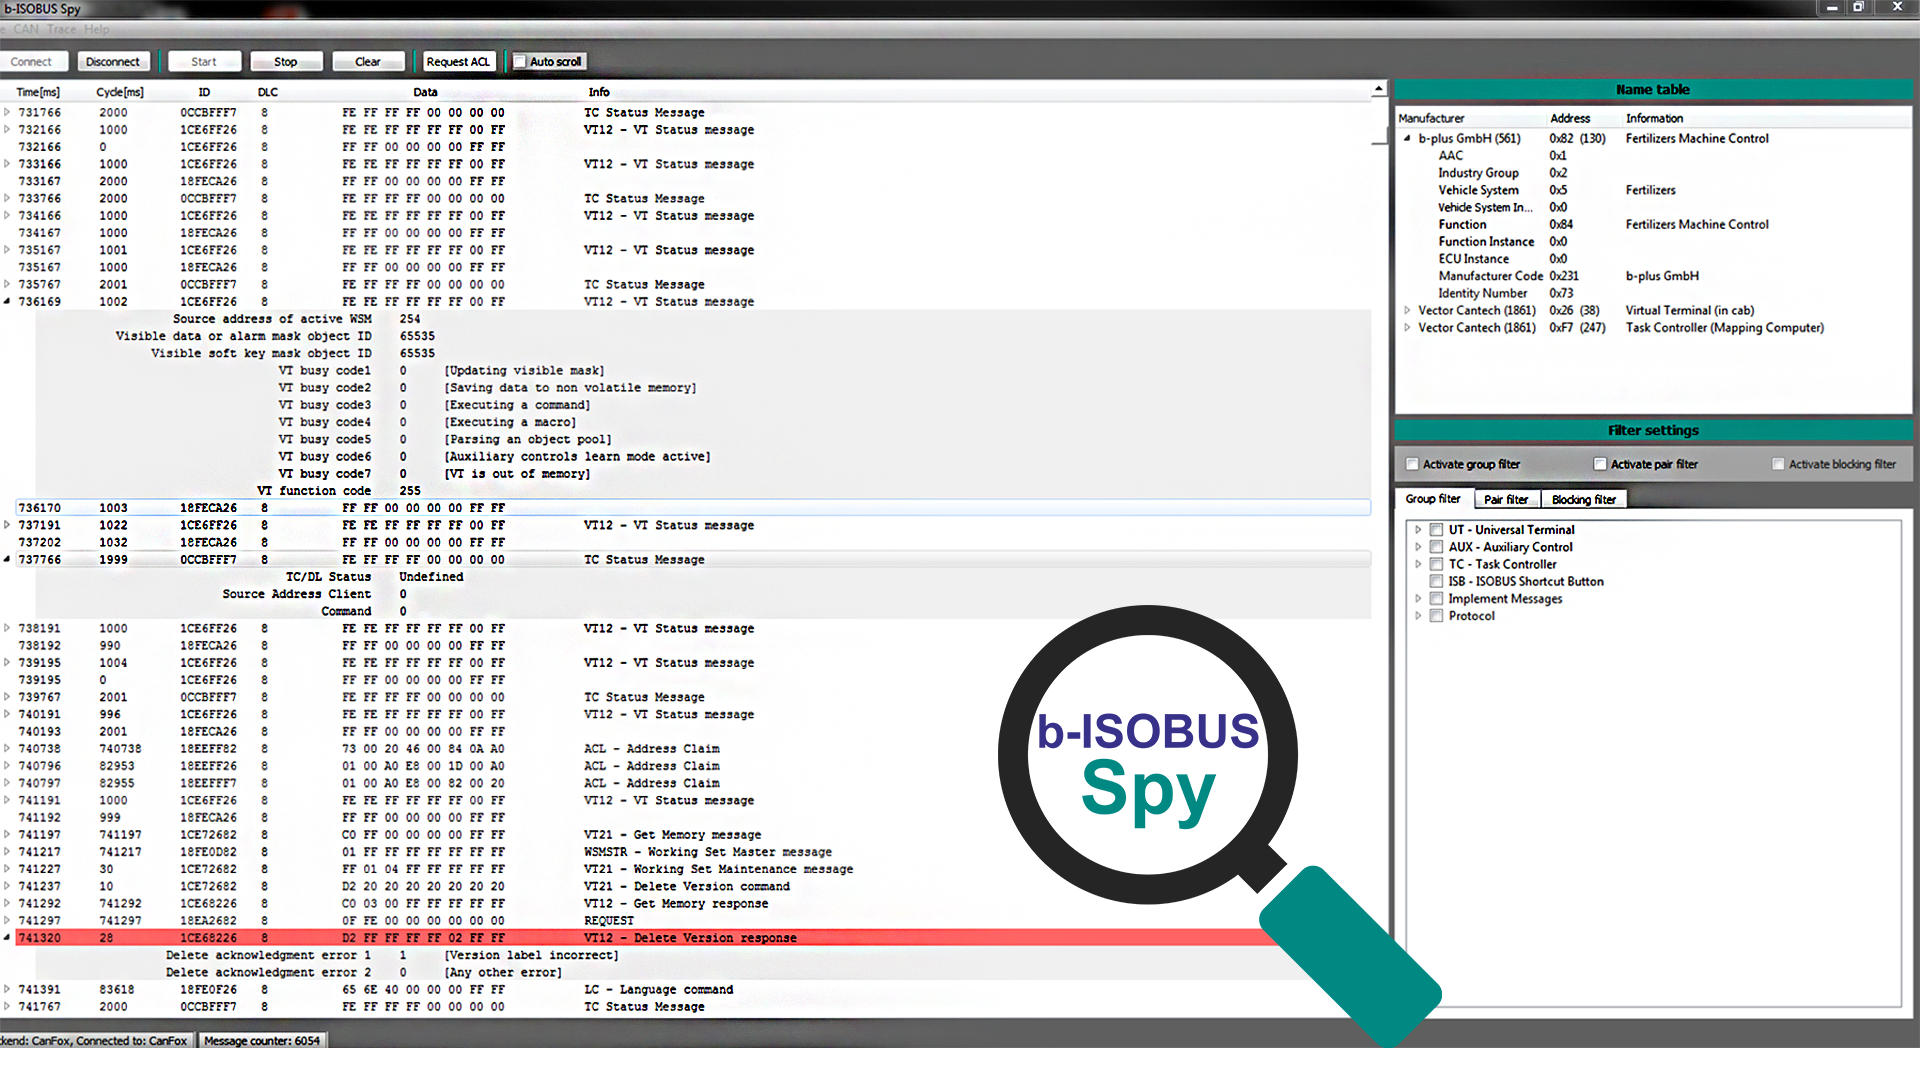Collapse b-plus GmbH (561) name entry

(x=1407, y=139)
